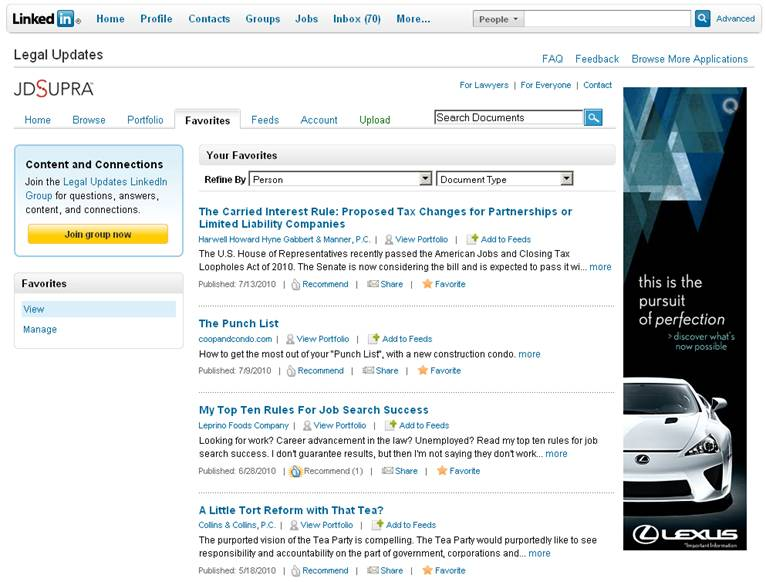Click more link after Punch List summary

529,354
